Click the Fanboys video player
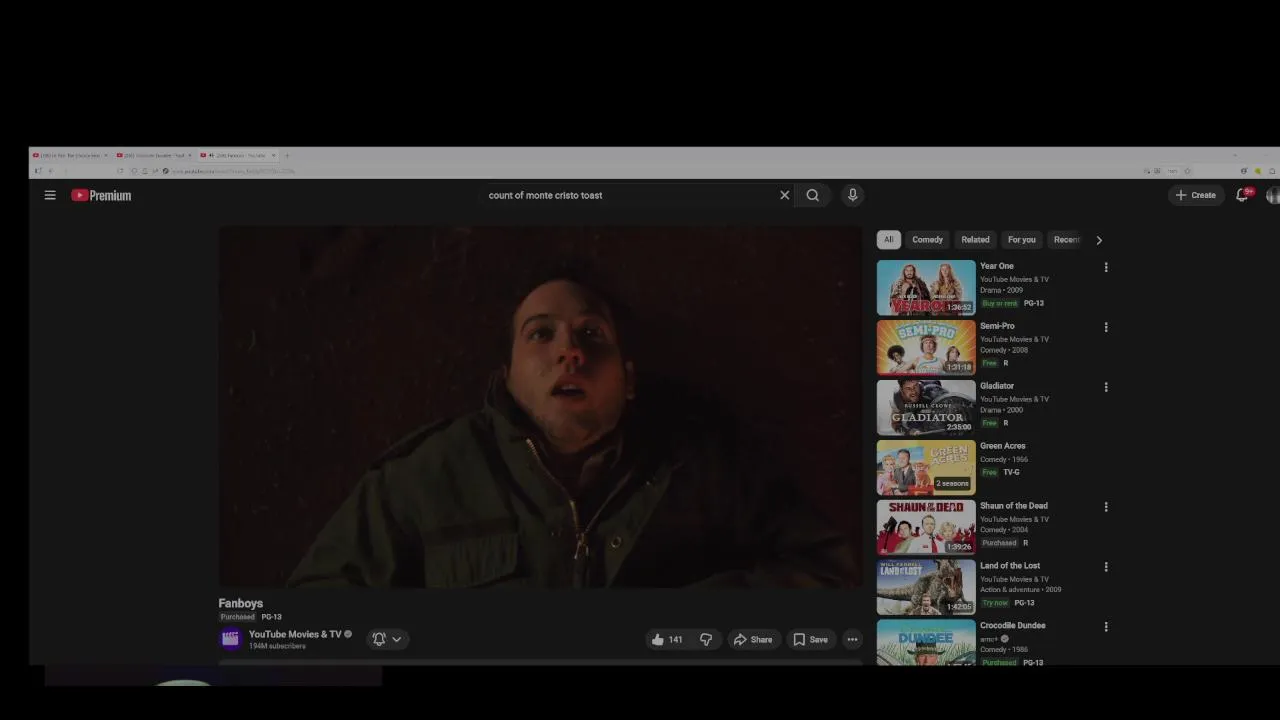The image size is (1280, 720). (540, 407)
